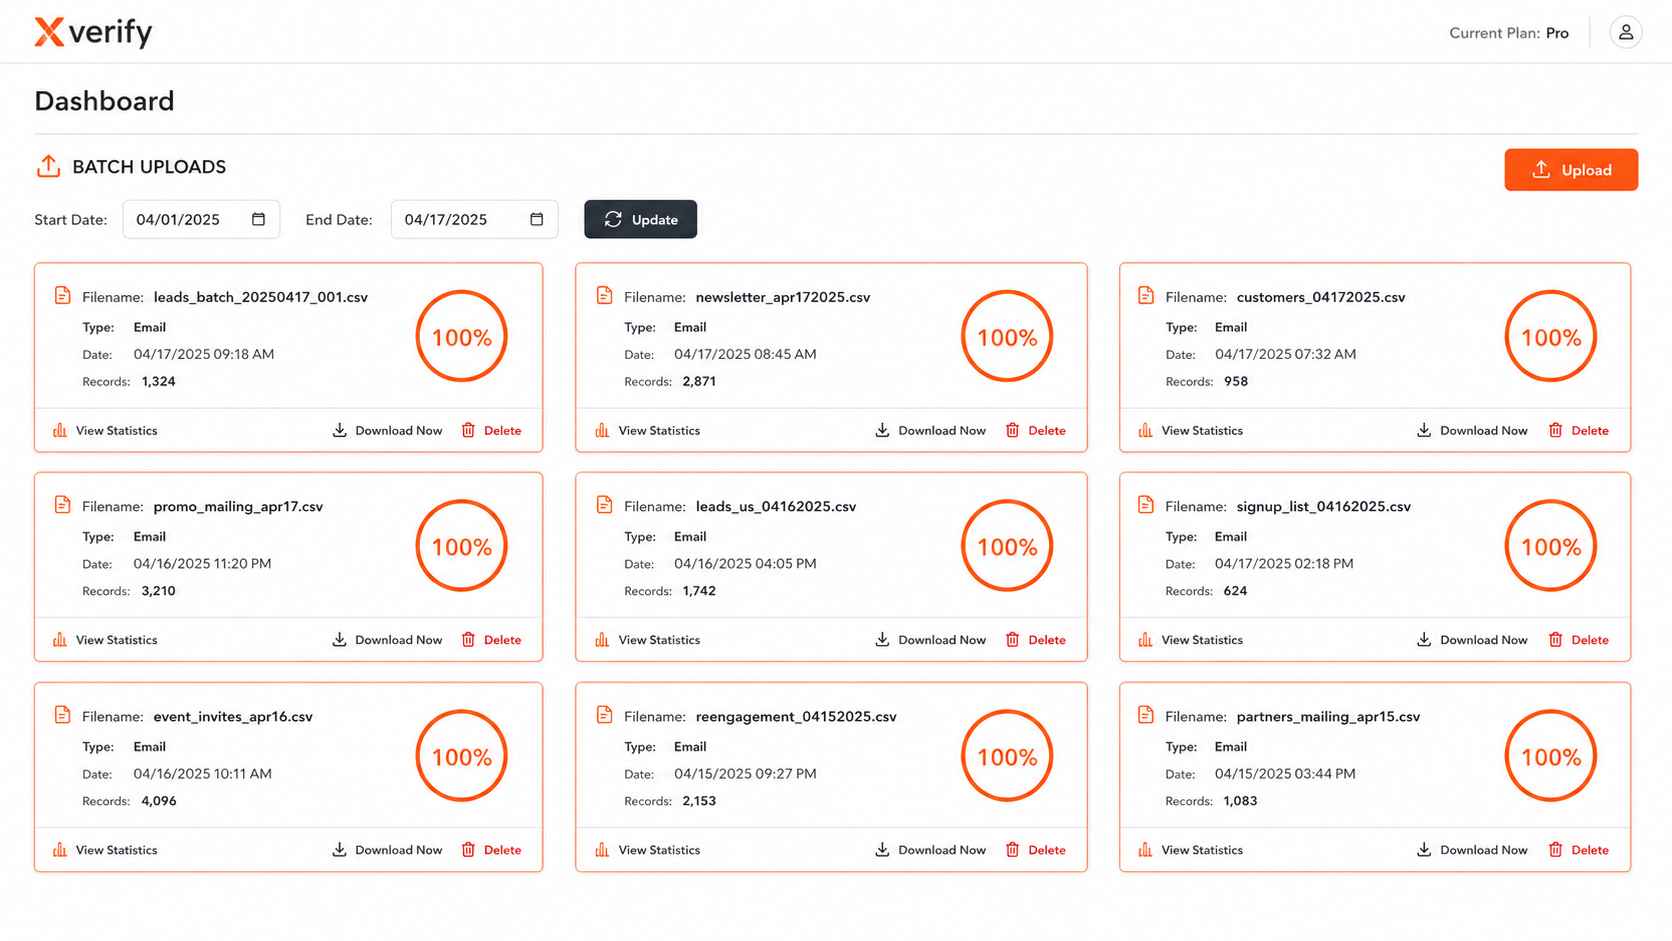Click record count 4,096

(x=159, y=801)
